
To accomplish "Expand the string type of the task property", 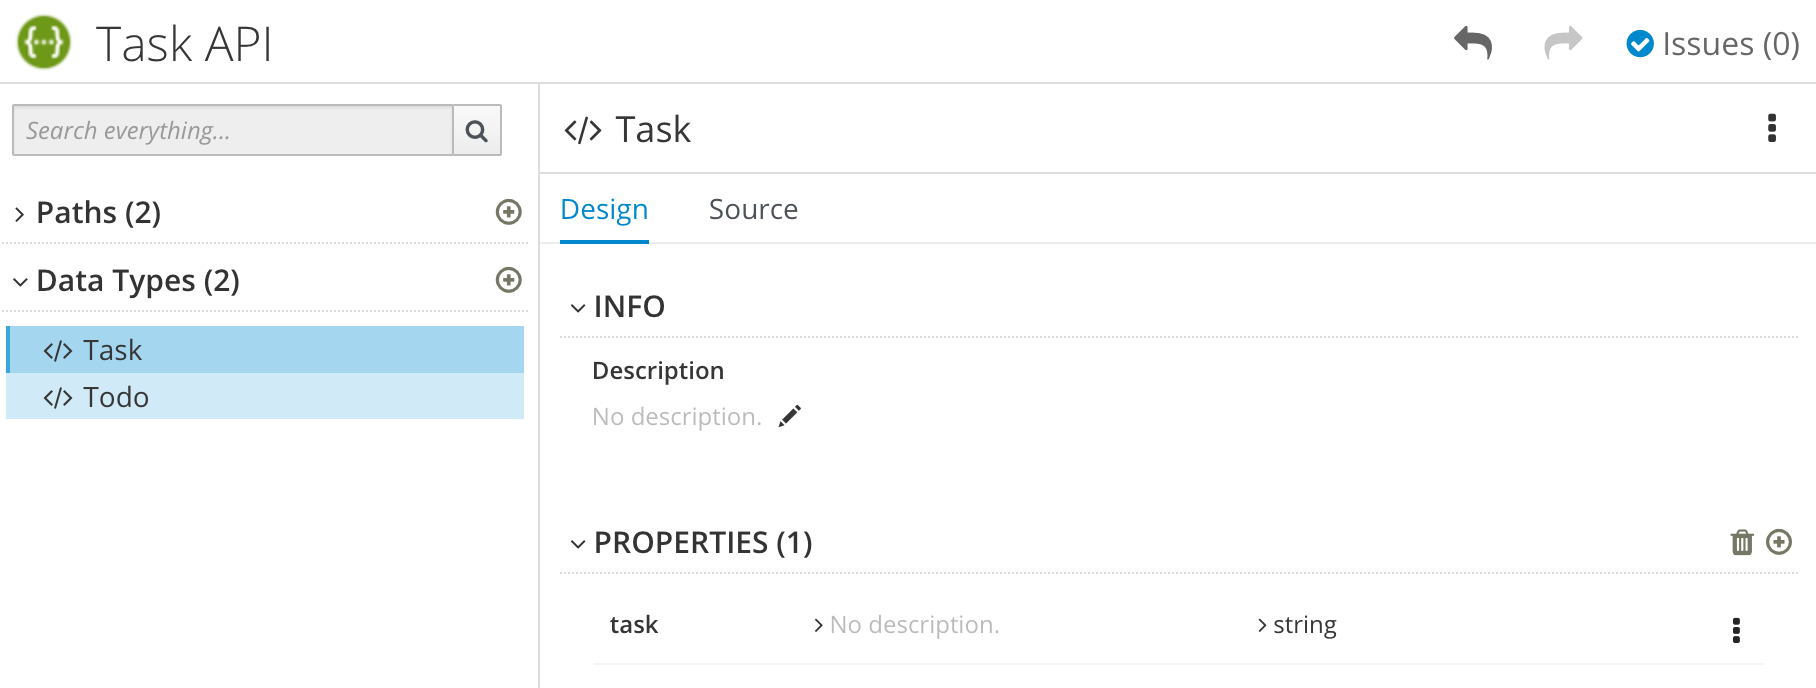I will [1259, 624].
